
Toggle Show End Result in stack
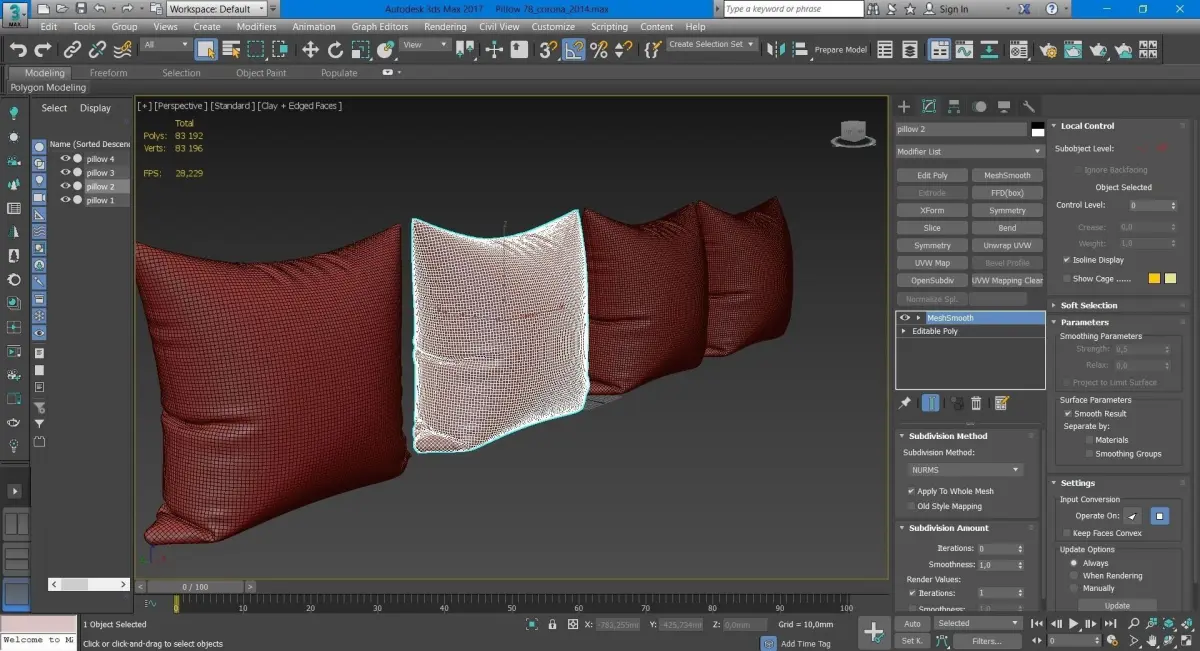(931, 403)
